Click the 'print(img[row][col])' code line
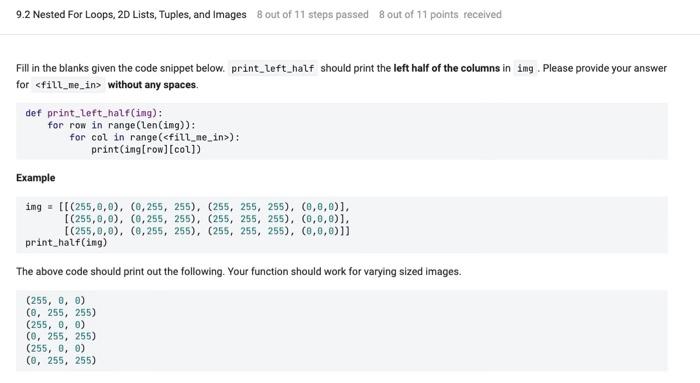Screen dimensions: 700x383 pos(146,149)
